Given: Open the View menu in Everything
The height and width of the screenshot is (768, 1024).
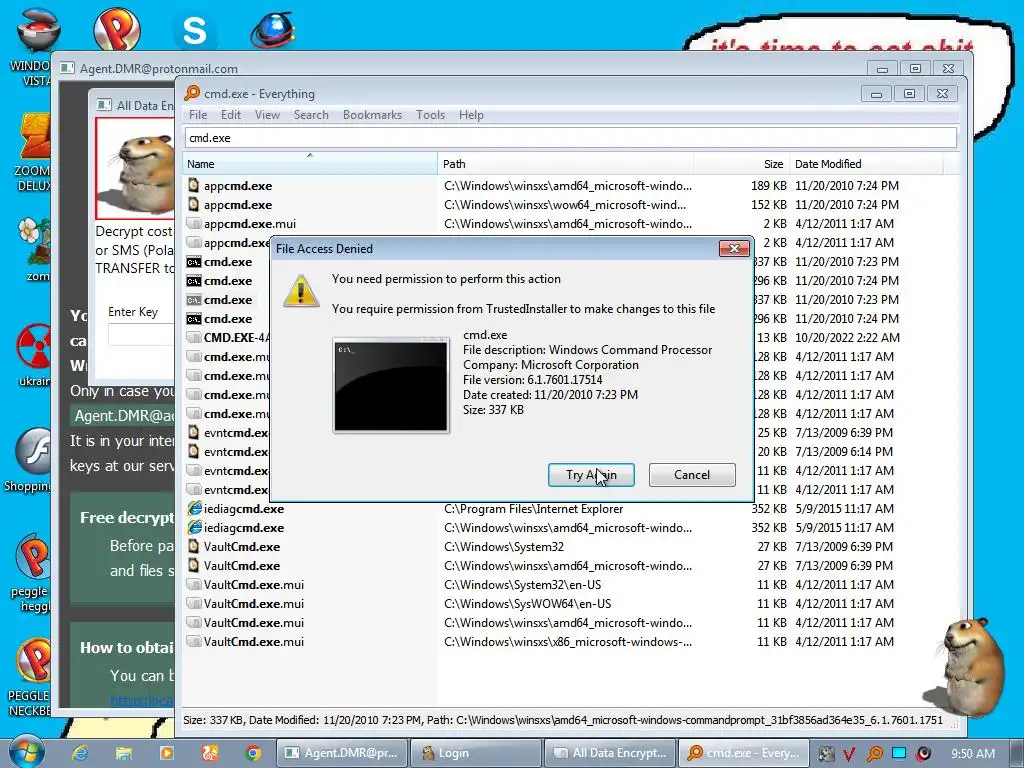Looking at the screenshot, I should pyautogui.click(x=267, y=115).
